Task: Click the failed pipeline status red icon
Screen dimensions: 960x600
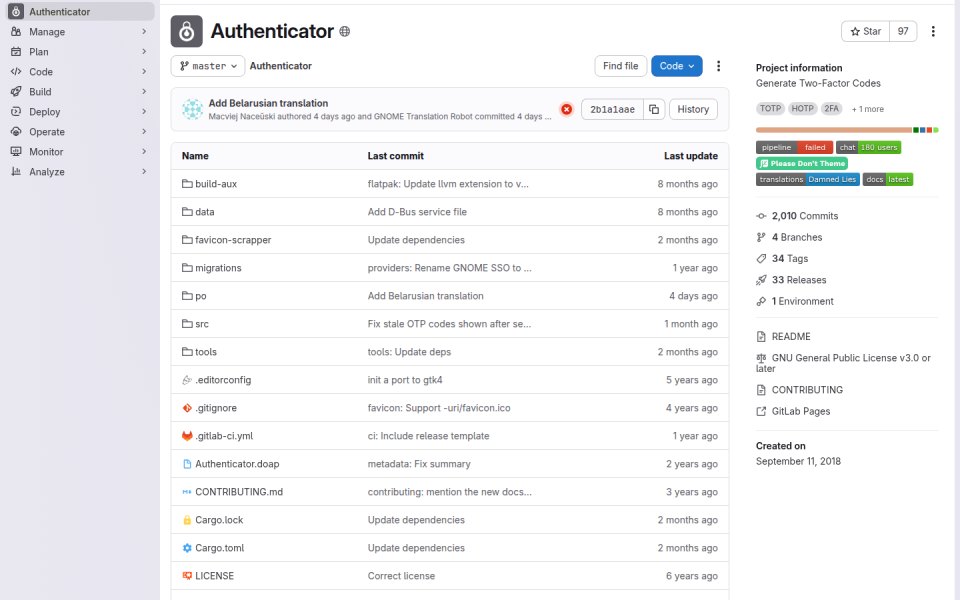Action: tap(566, 109)
